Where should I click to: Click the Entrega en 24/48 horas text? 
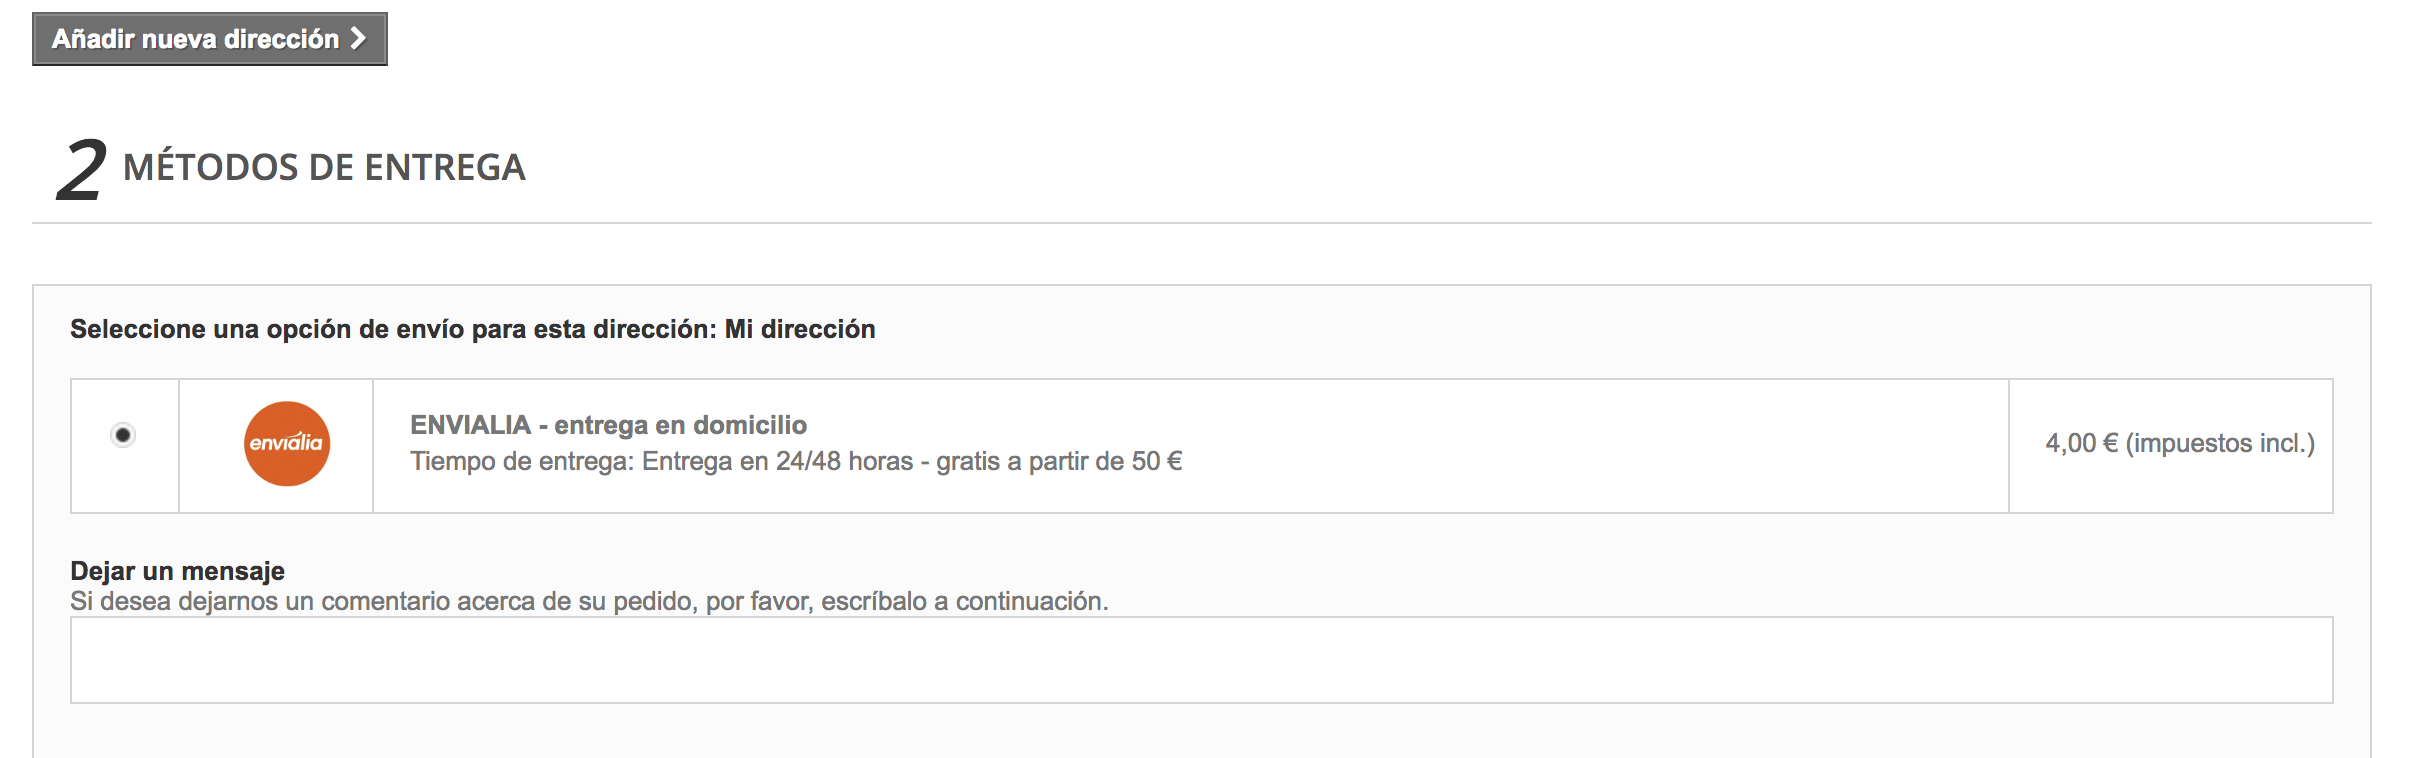[x=776, y=462]
